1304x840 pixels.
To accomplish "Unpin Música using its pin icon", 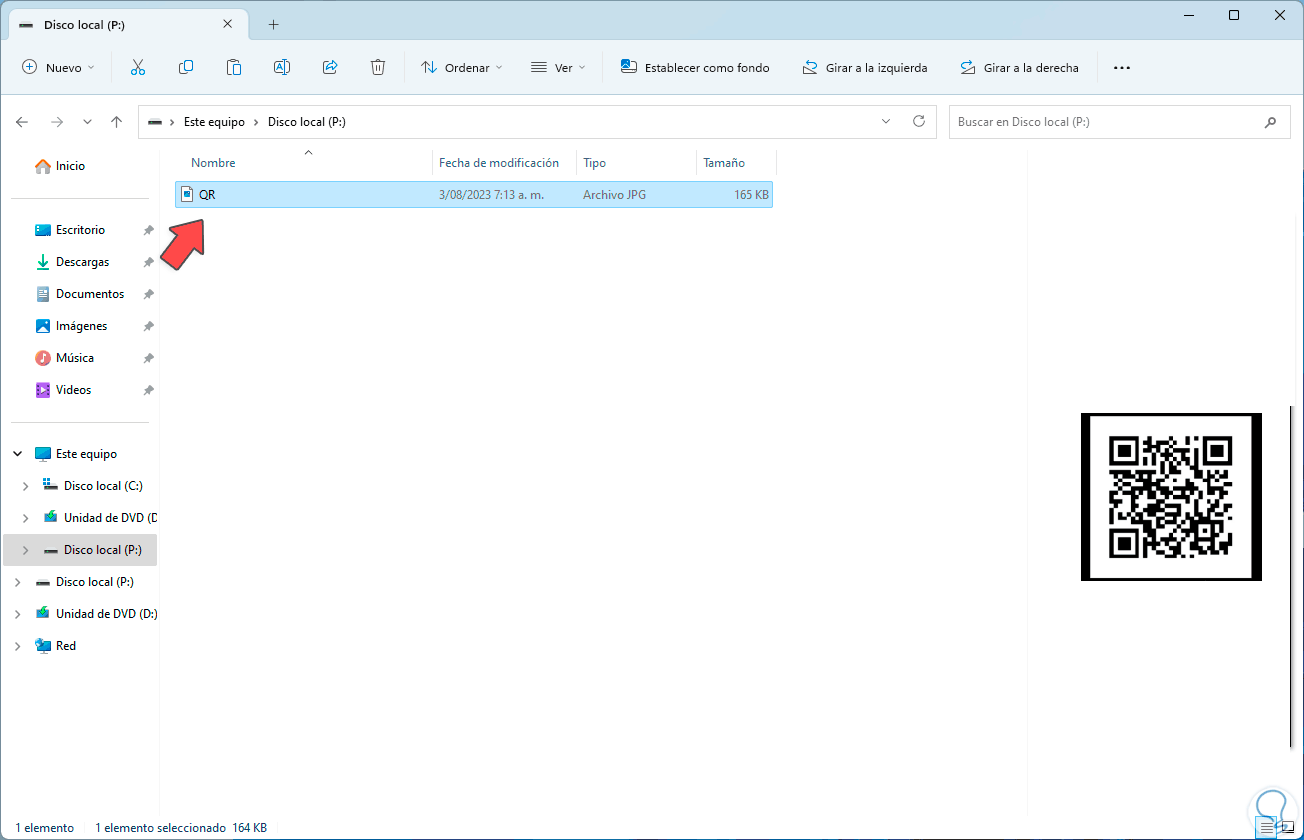I will coord(148,358).
